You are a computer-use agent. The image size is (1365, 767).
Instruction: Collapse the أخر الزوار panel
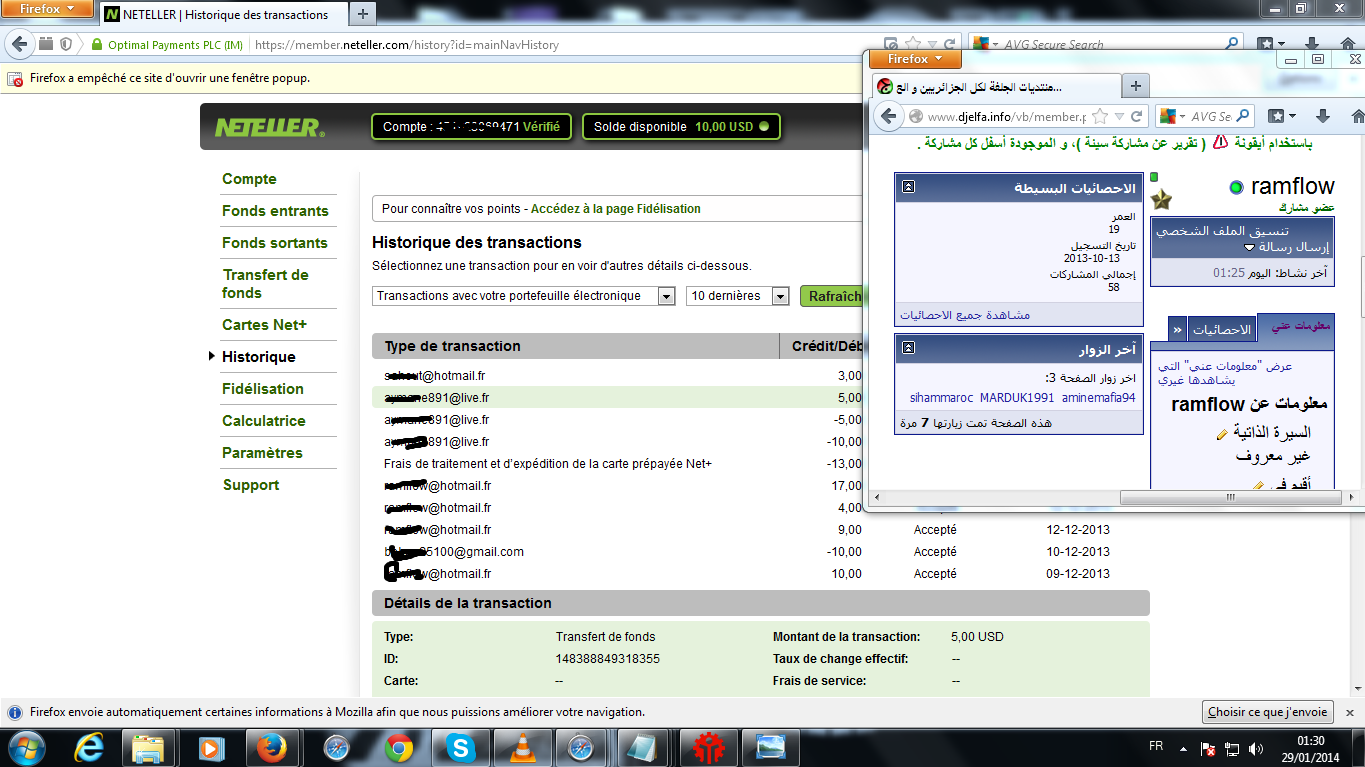tap(908, 348)
